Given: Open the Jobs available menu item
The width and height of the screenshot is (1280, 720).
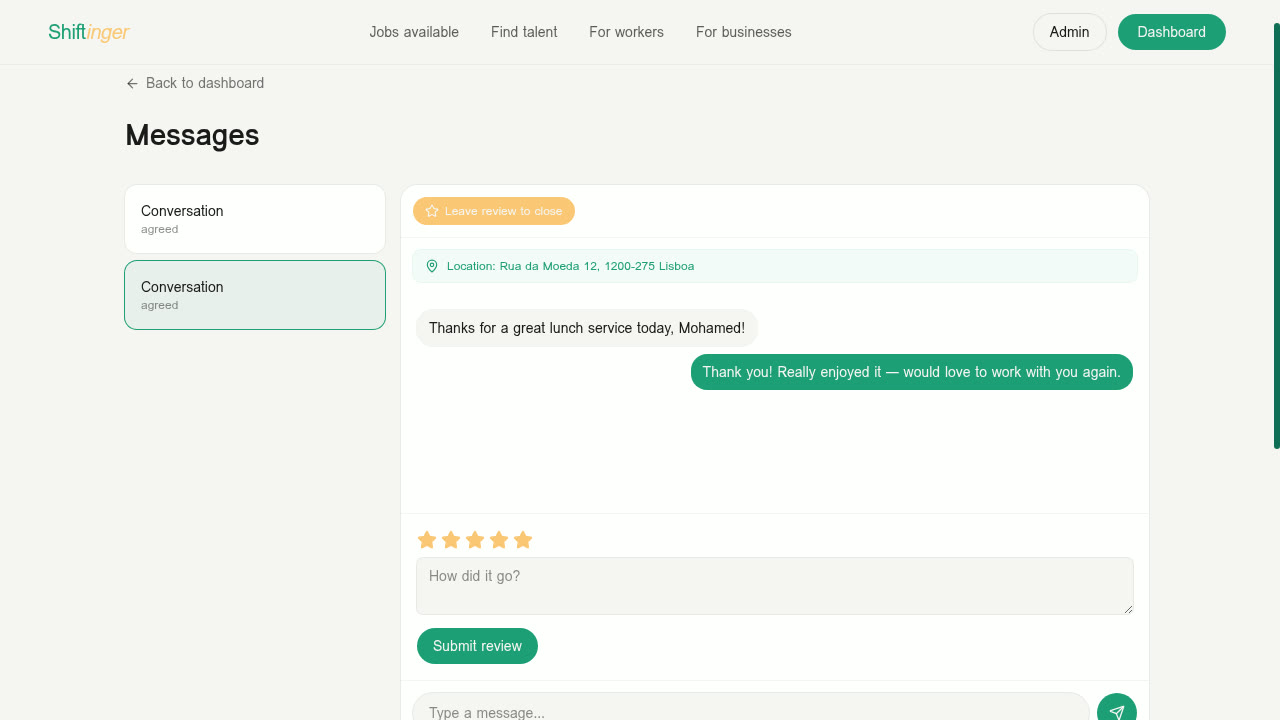Looking at the screenshot, I should (x=414, y=32).
